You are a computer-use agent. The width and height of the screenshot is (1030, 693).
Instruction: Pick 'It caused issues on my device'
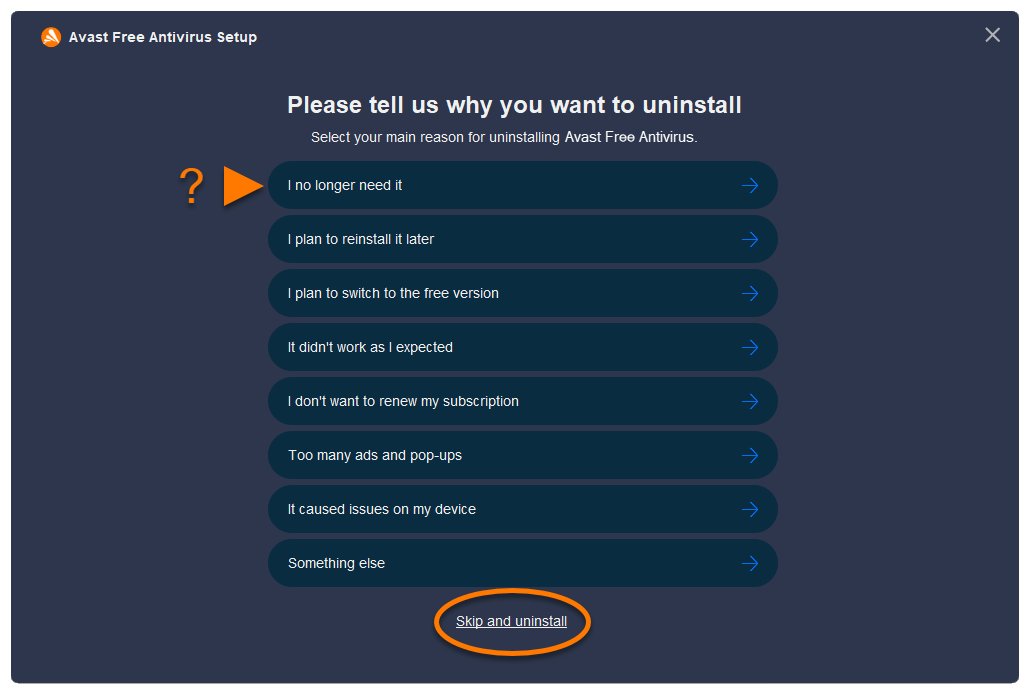point(382,509)
